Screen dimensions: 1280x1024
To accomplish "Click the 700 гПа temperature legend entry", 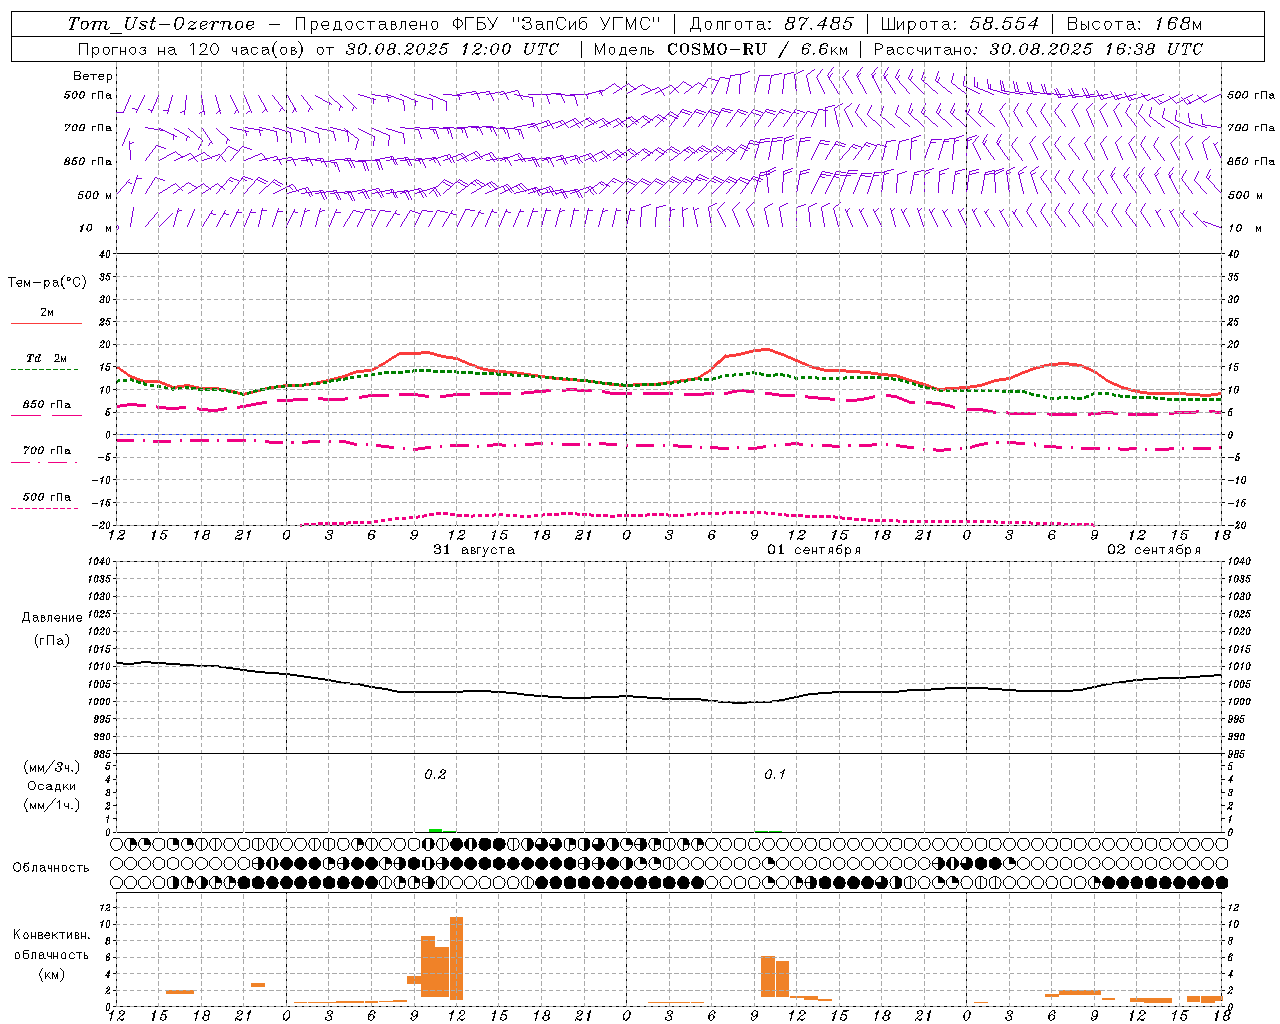I will pyautogui.click(x=46, y=451).
